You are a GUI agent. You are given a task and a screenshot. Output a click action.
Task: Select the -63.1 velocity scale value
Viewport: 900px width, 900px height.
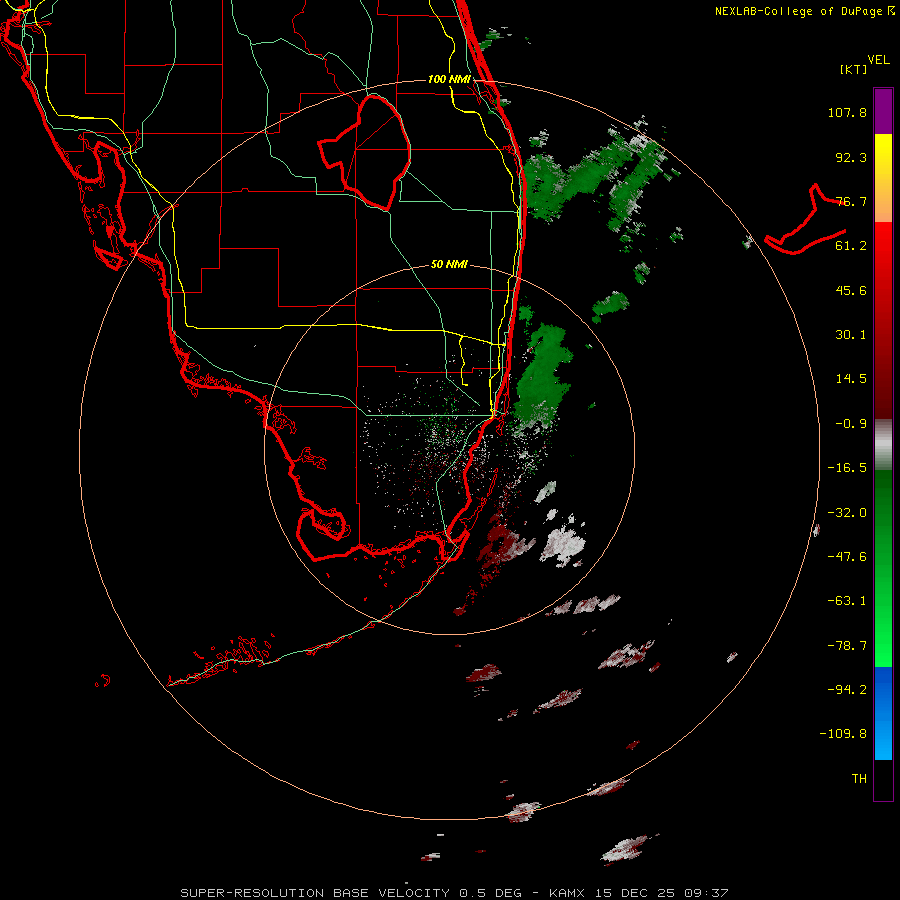[x=847, y=601]
